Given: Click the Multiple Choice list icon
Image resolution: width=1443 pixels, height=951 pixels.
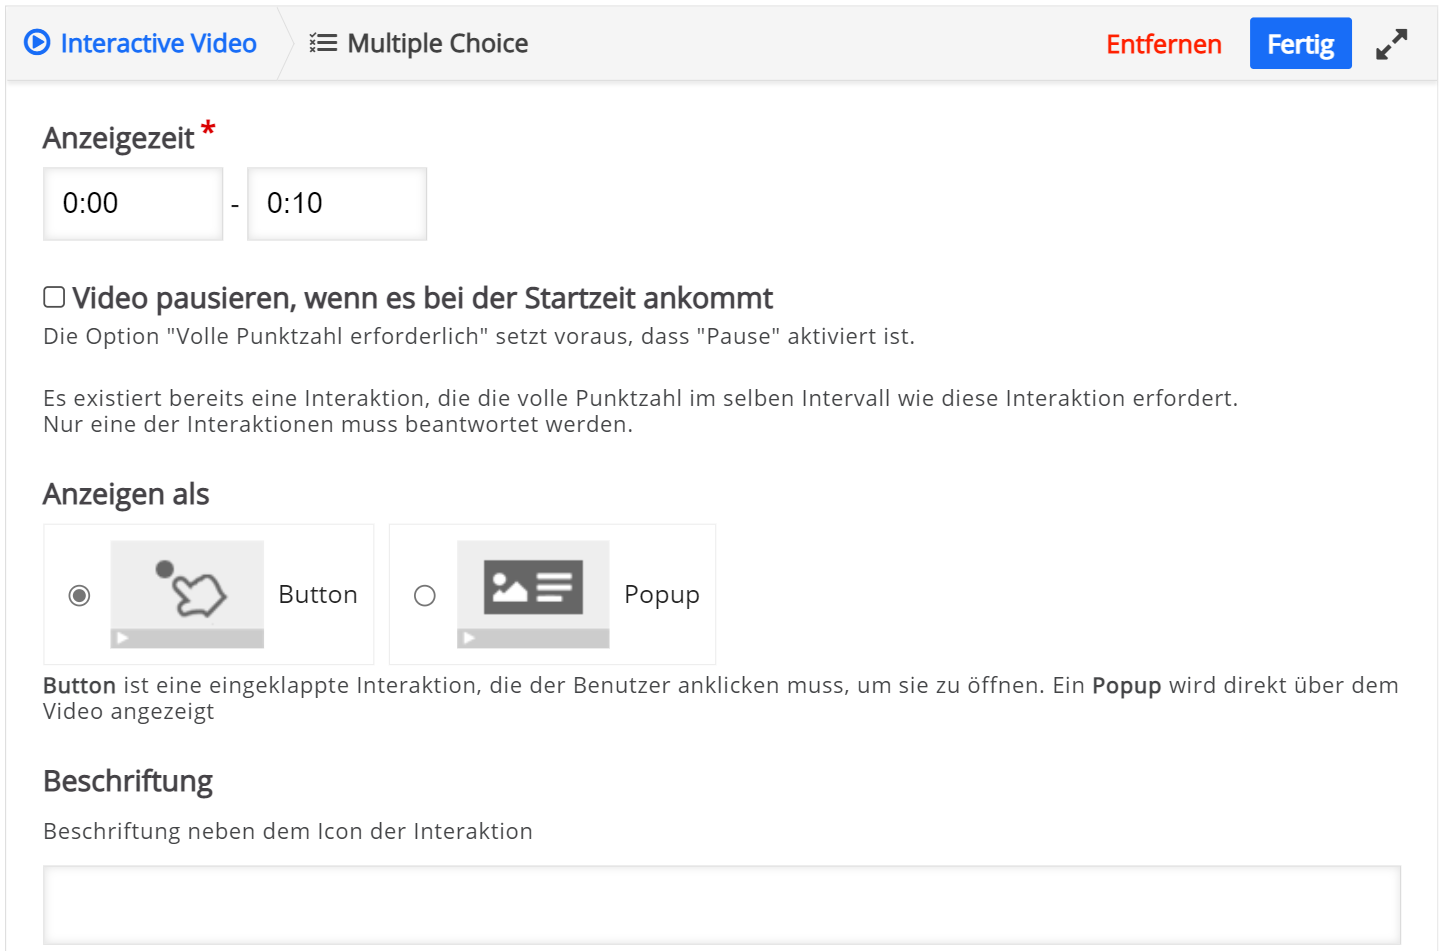Looking at the screenshot, I should (323, 43).
